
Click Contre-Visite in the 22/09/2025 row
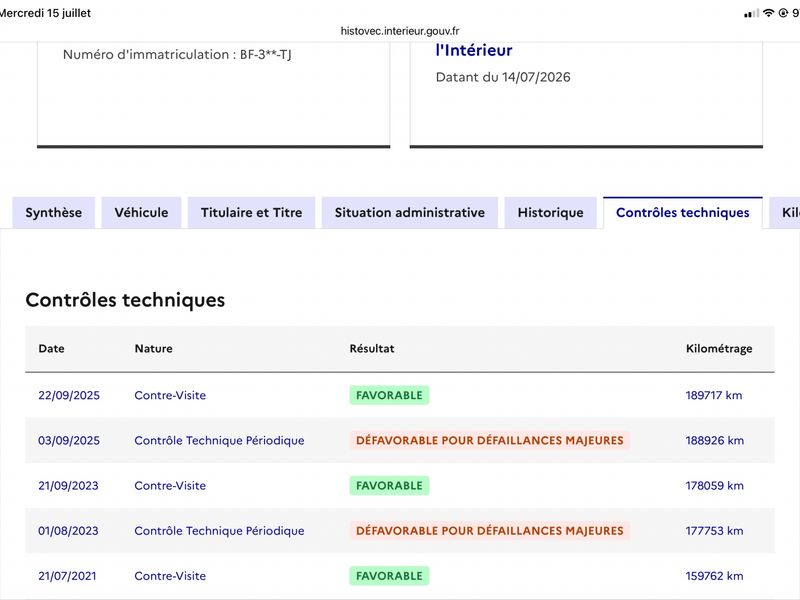coord(170,395)
